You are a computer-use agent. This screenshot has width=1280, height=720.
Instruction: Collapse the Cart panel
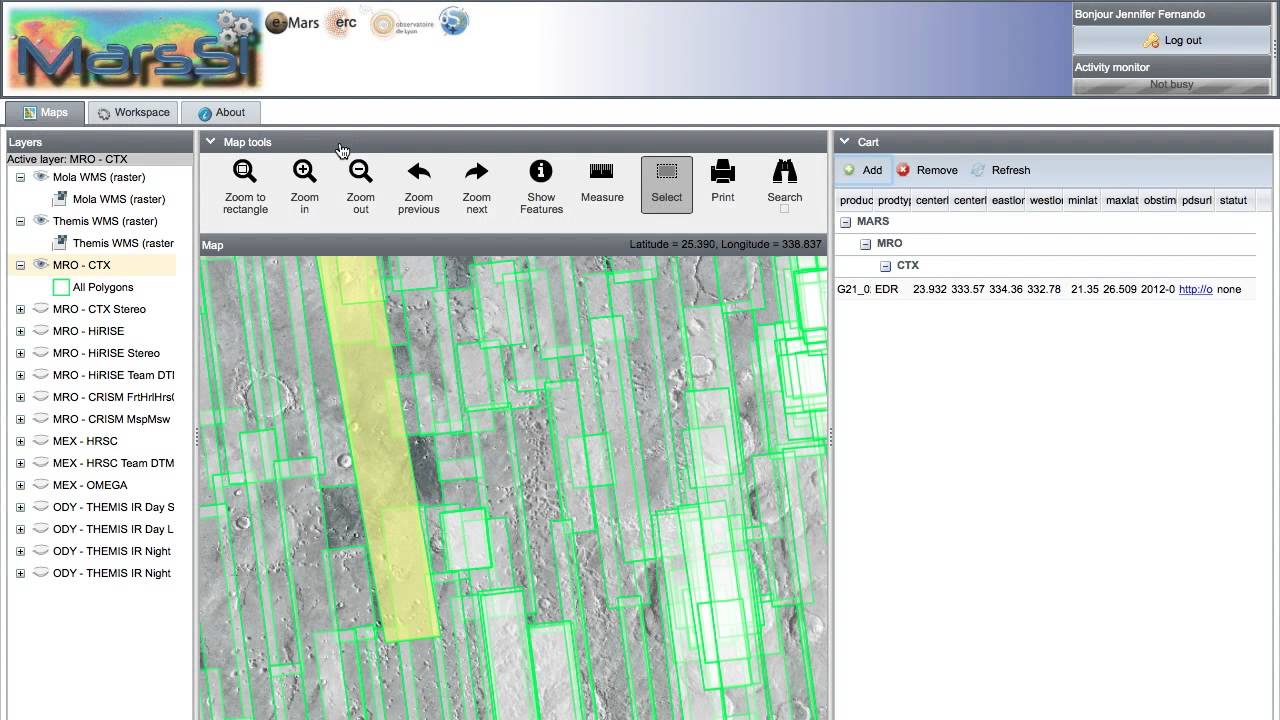844,142
